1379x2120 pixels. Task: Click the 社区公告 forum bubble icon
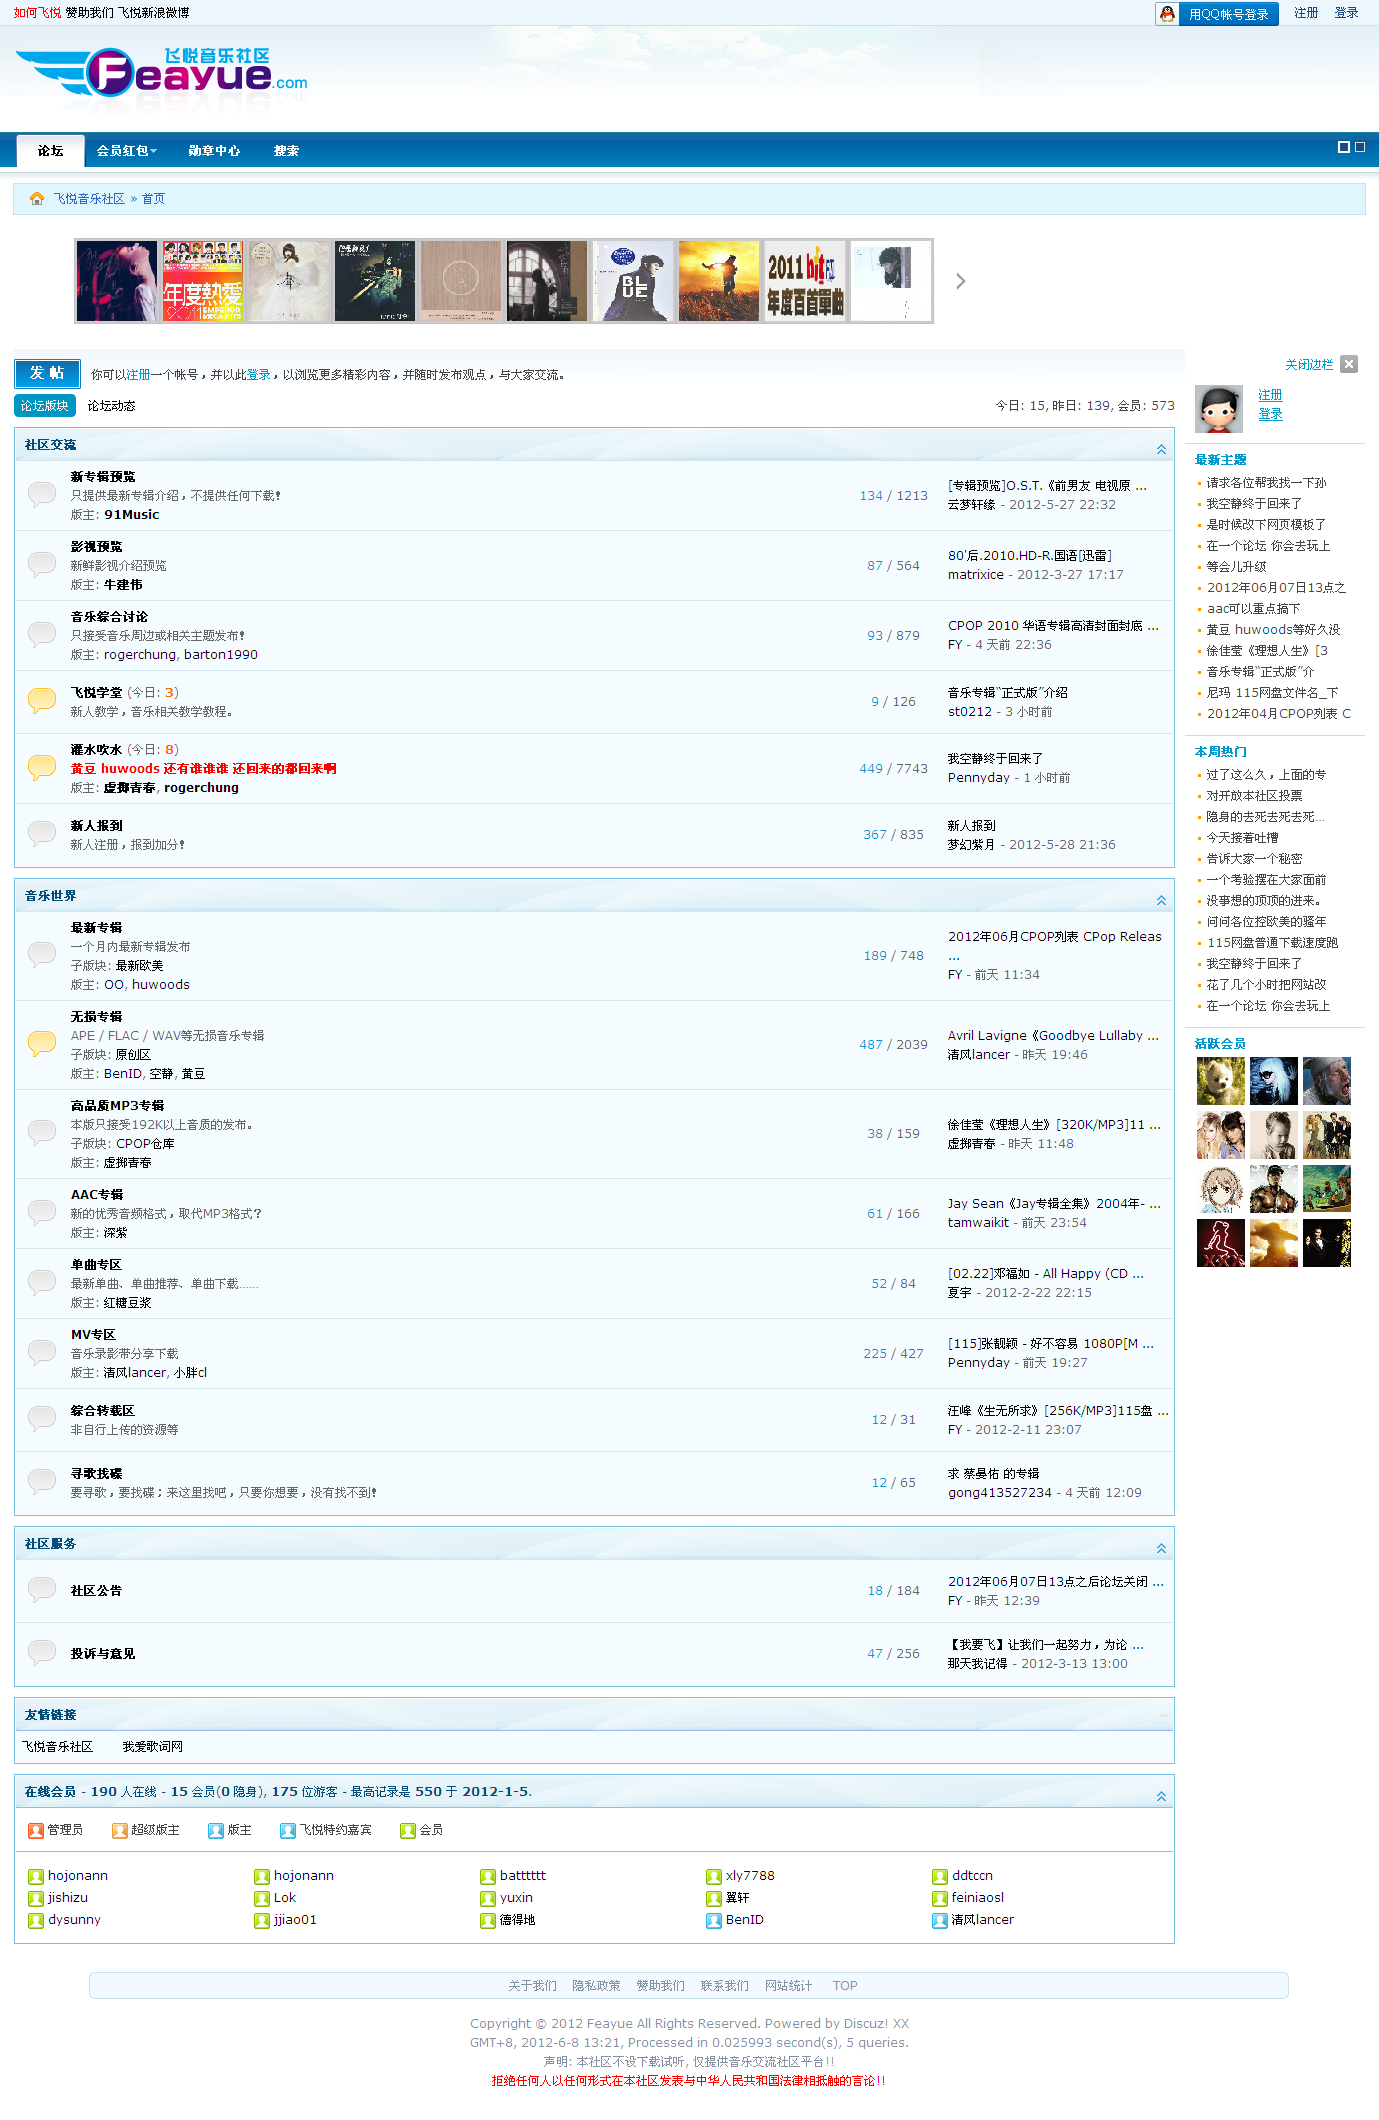(42, 1589)
